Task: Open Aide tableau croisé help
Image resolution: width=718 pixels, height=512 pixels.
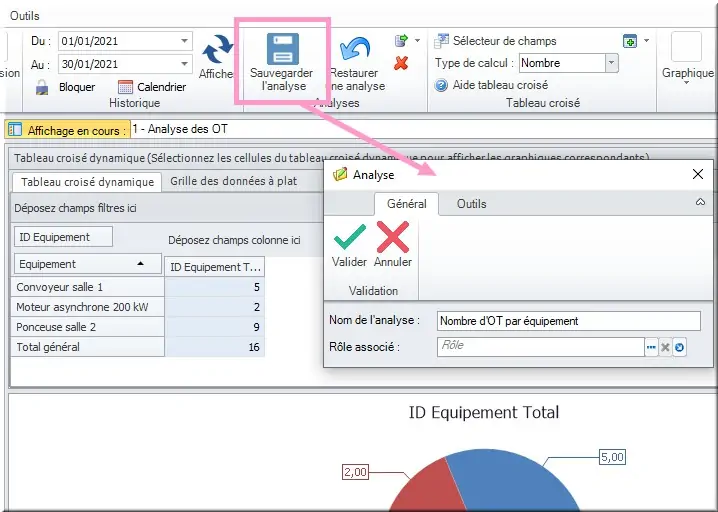Action: tap(491, 85)
